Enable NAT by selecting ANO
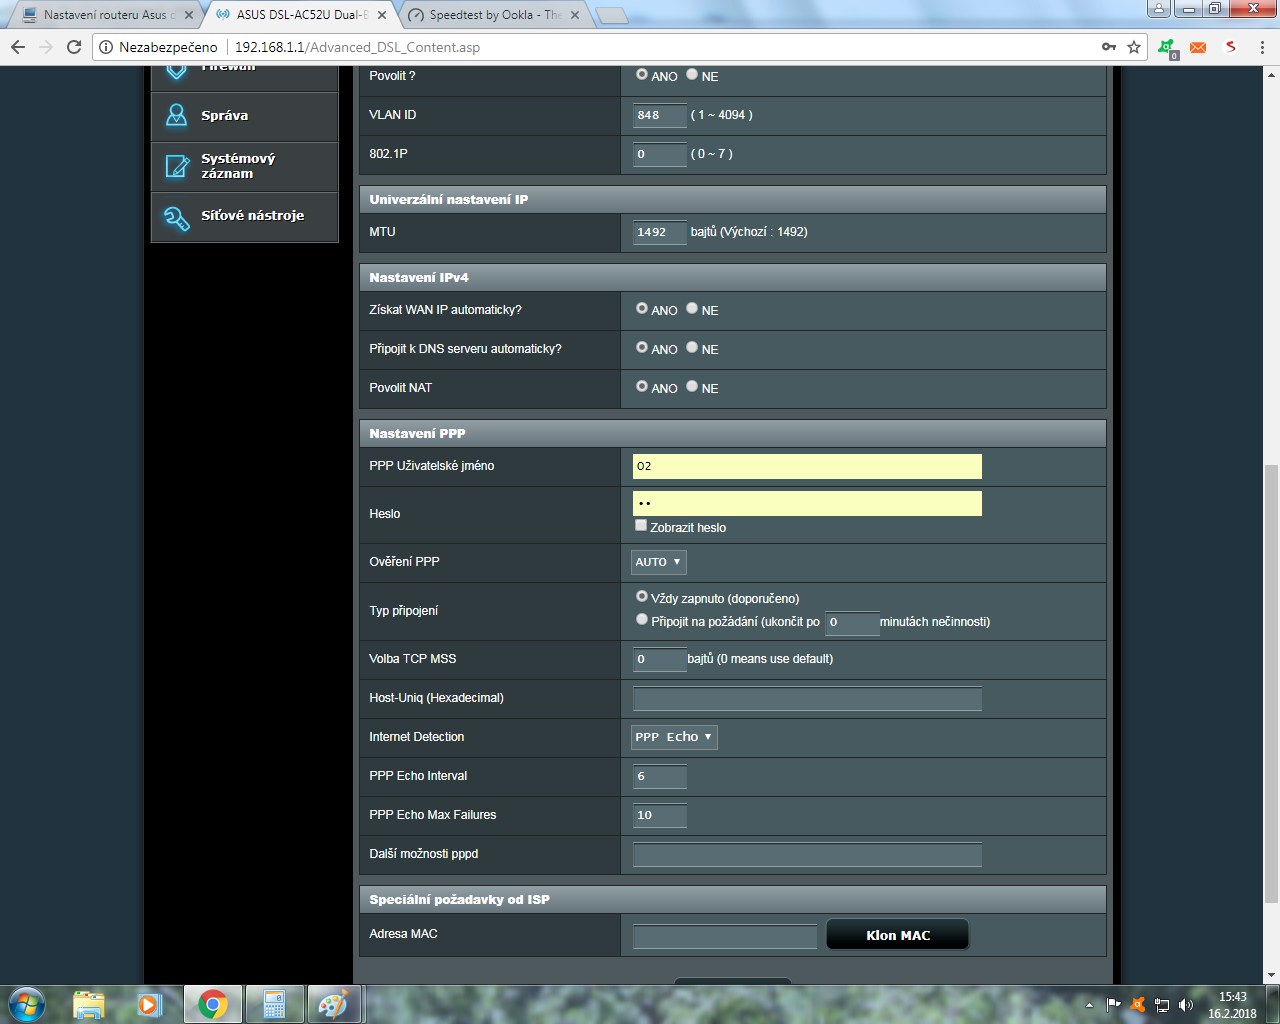This screenshot has width=1280, height=1024. tap(642, 387)
